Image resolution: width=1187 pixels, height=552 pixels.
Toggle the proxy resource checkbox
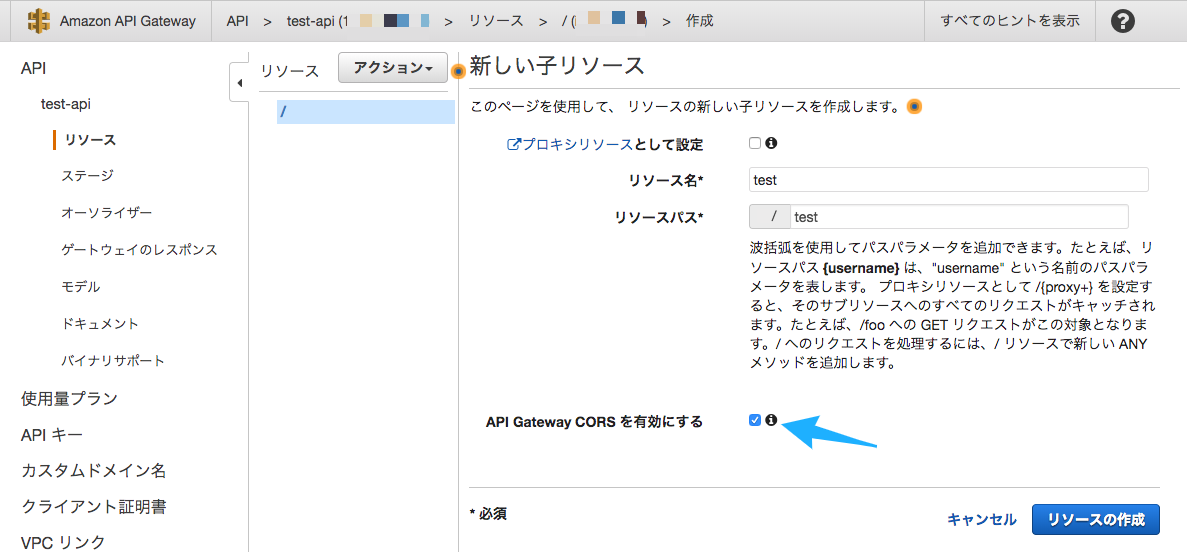pos(755,143)
